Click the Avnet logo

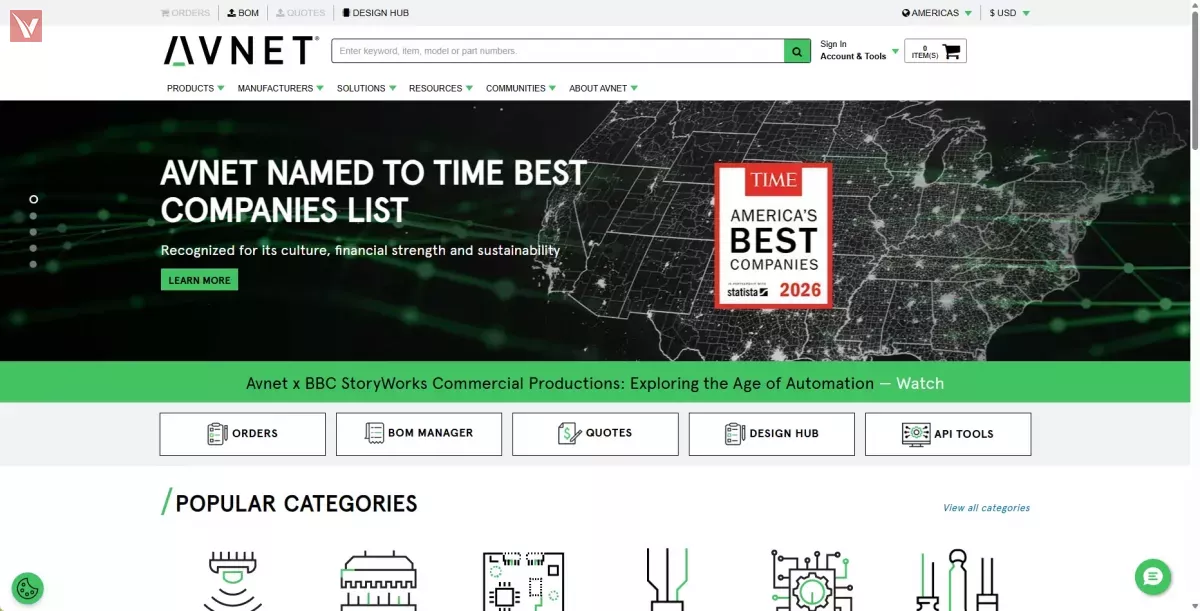point(241,51)
